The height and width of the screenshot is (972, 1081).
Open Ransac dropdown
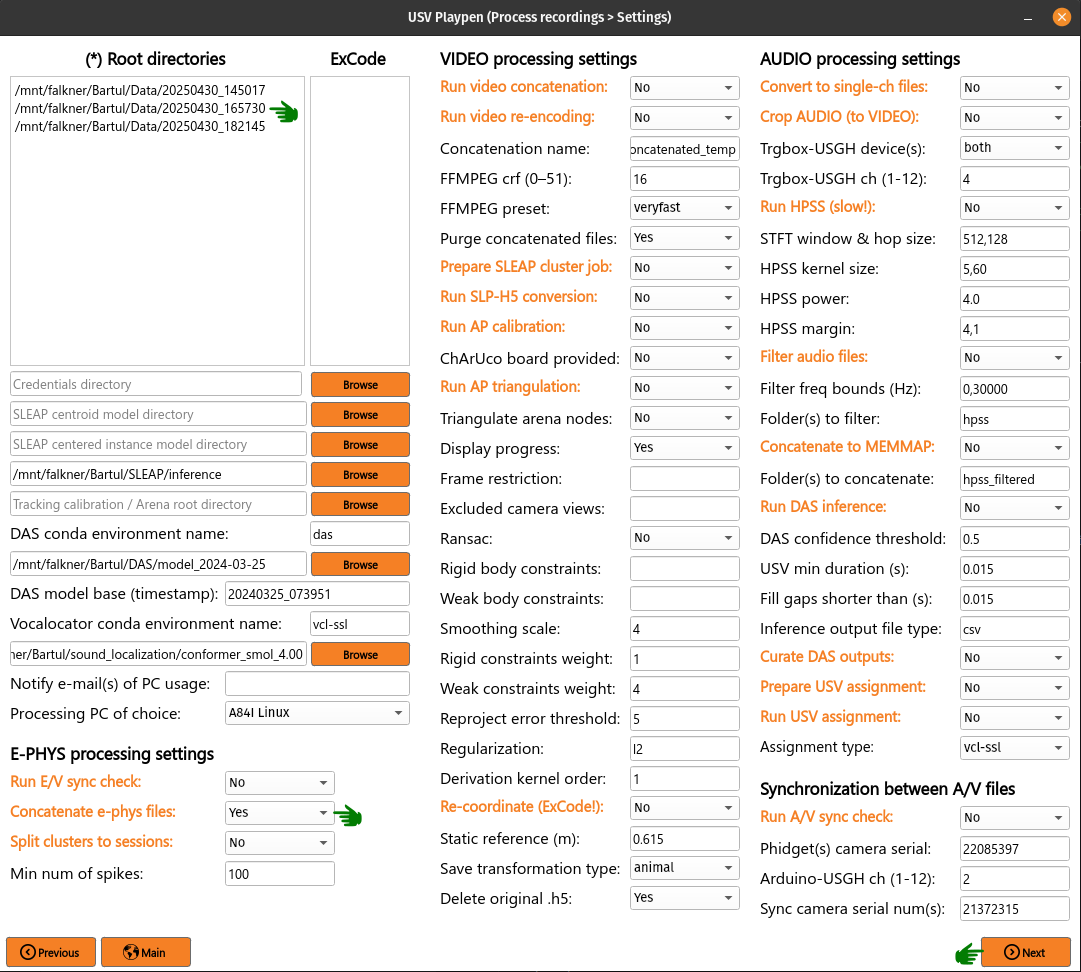[684, 538]
